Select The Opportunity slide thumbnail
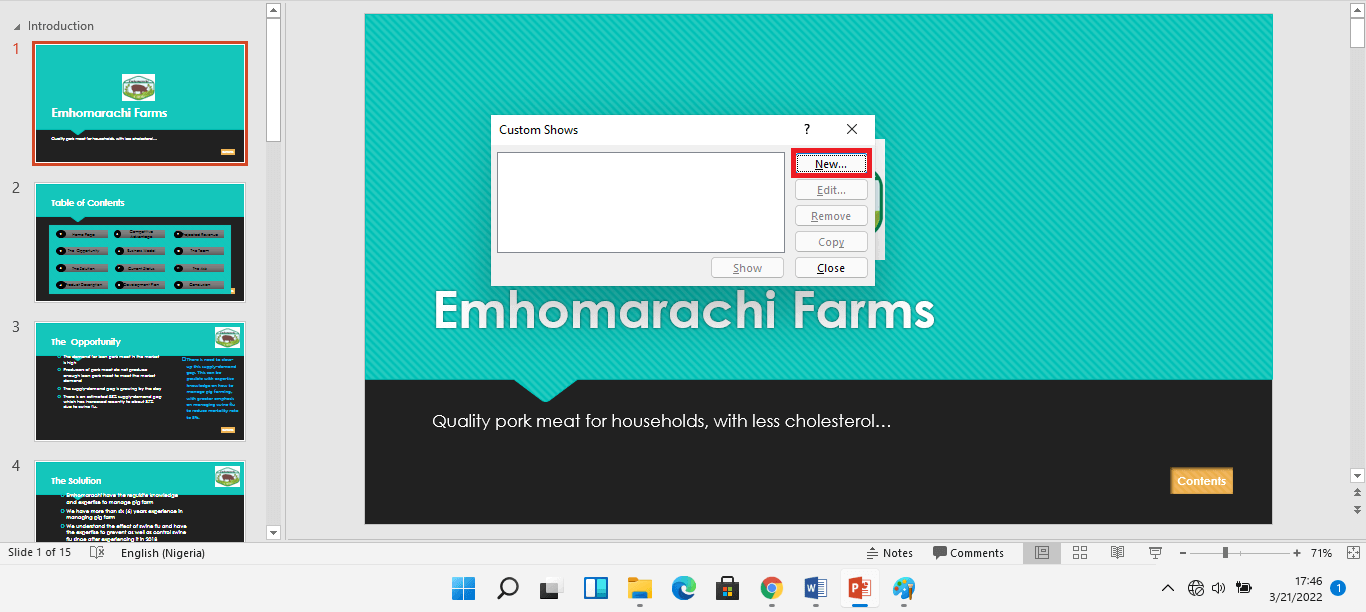 click(140, 381)
